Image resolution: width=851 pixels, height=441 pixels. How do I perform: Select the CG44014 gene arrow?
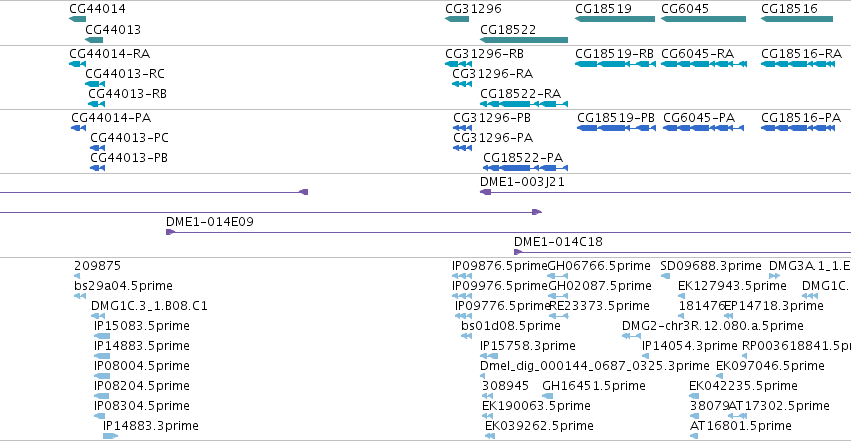pos(78,19)
